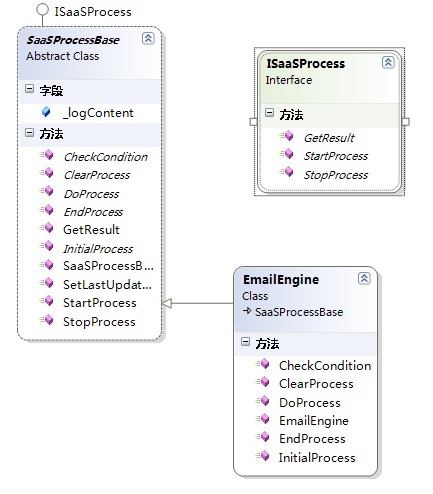Click the ClearProcess method icon in SaaSProcessBase
Image resolution: width=433 pixels, height=494 pixels.
pyautogui.click(x=46, y=173)
